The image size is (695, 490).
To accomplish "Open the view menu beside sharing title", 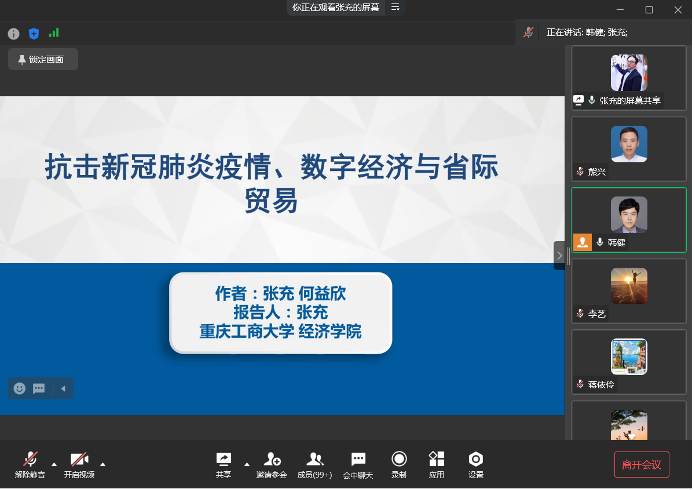I will [396, 7].
